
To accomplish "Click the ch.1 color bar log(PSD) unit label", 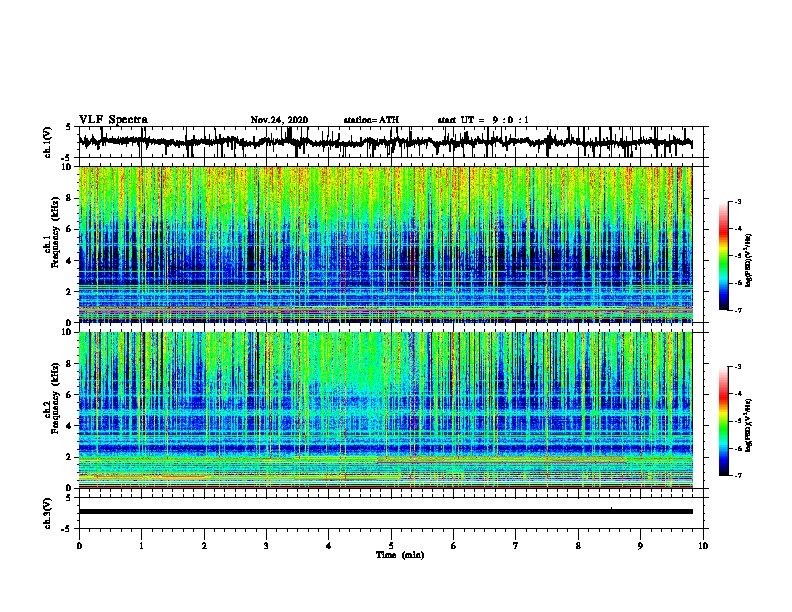I will [x=749, y=261].
